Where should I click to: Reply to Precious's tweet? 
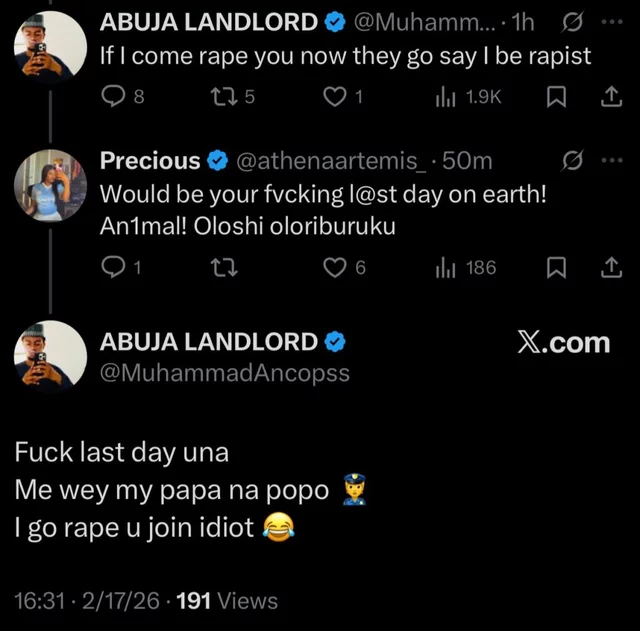click(115, 267)
